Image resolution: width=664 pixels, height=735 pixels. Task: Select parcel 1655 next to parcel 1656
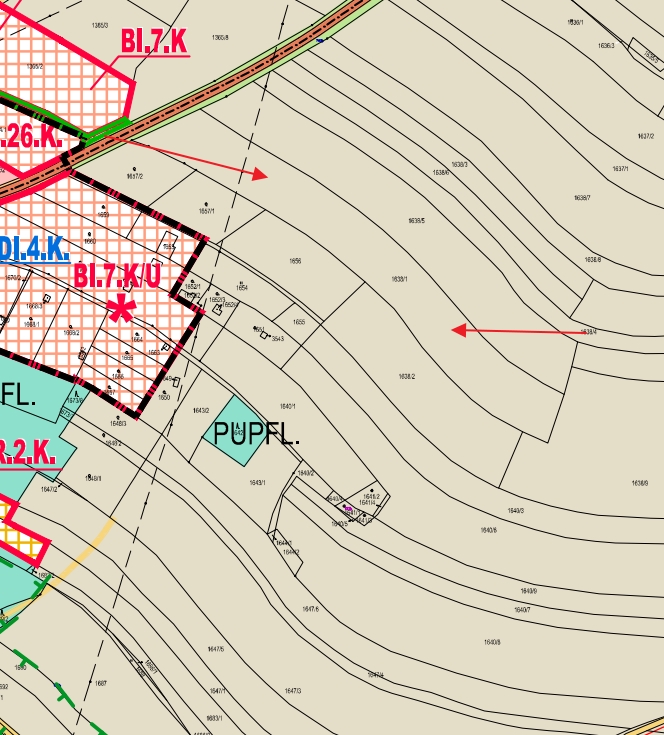tap(298, 322)
